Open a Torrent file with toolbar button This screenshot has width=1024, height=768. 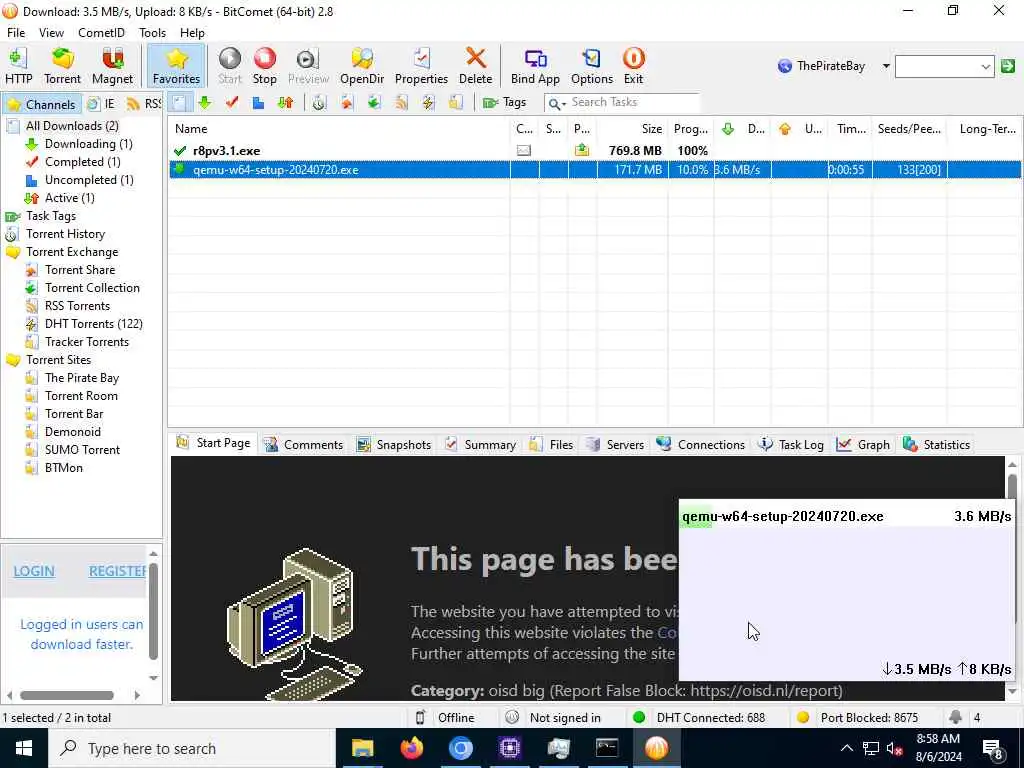62,66
